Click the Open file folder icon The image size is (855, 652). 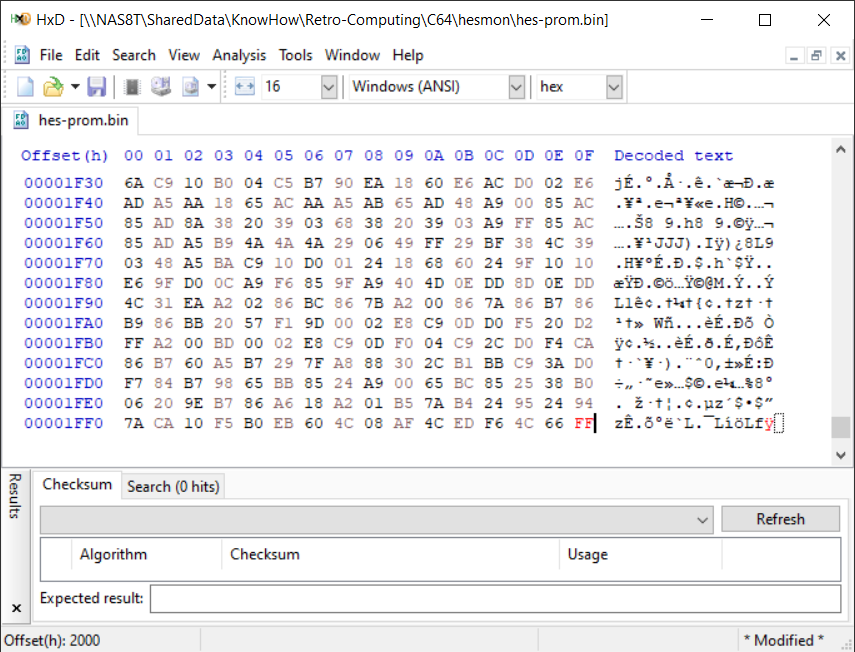pyautogui.click(x=53, y=87)
